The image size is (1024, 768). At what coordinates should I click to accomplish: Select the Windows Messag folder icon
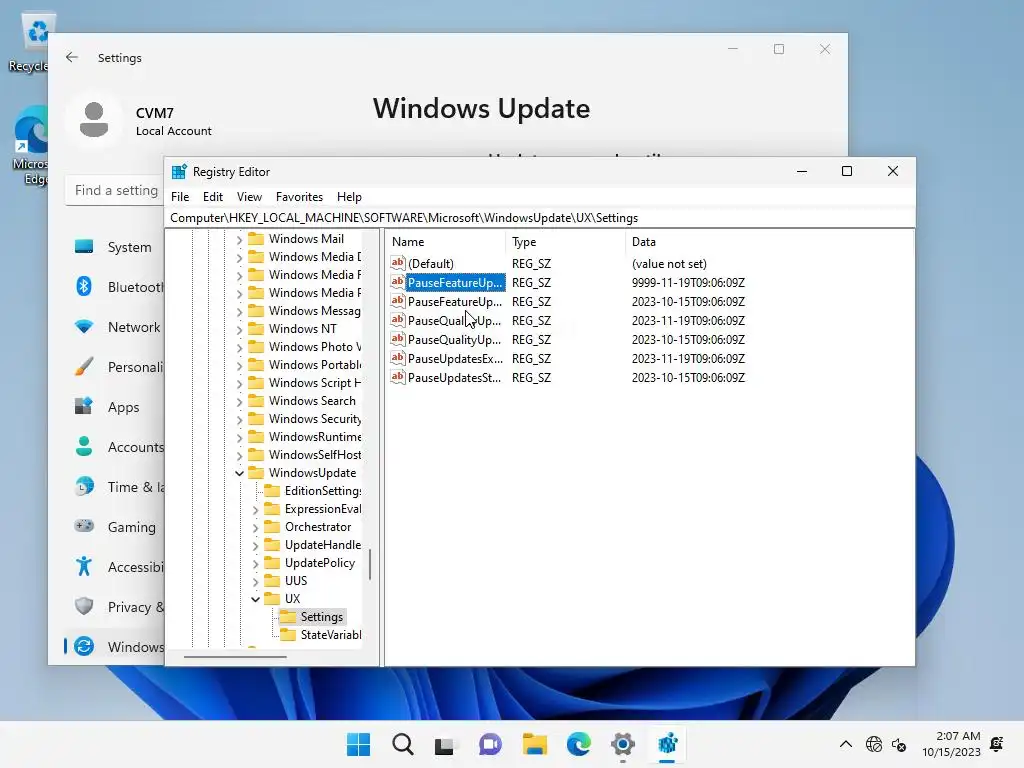(x=256, y=311)
